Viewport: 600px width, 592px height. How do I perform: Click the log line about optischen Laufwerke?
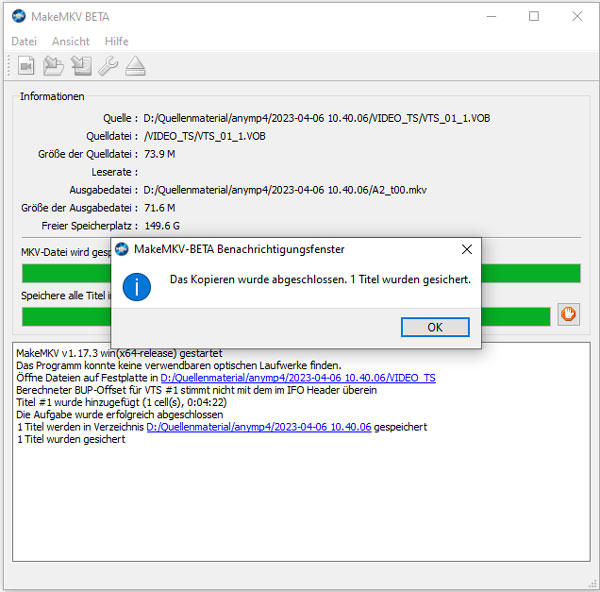[x=179, y=365]
